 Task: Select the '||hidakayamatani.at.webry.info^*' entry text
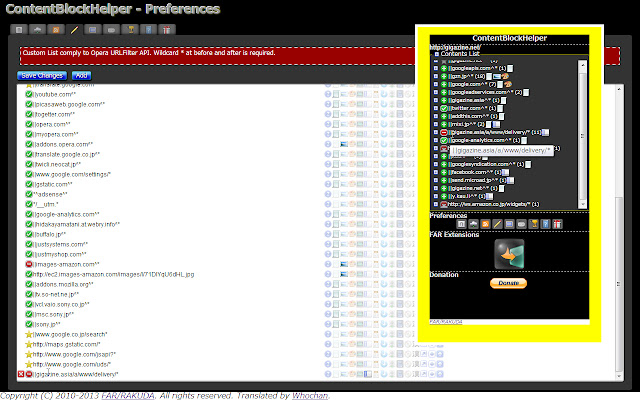76,224
